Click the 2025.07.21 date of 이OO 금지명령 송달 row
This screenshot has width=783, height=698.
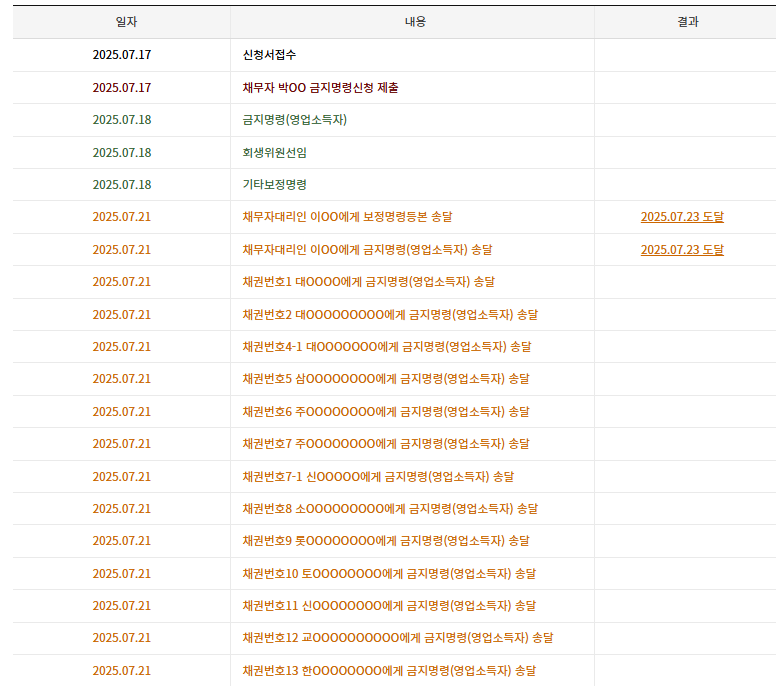coord(122,250)
